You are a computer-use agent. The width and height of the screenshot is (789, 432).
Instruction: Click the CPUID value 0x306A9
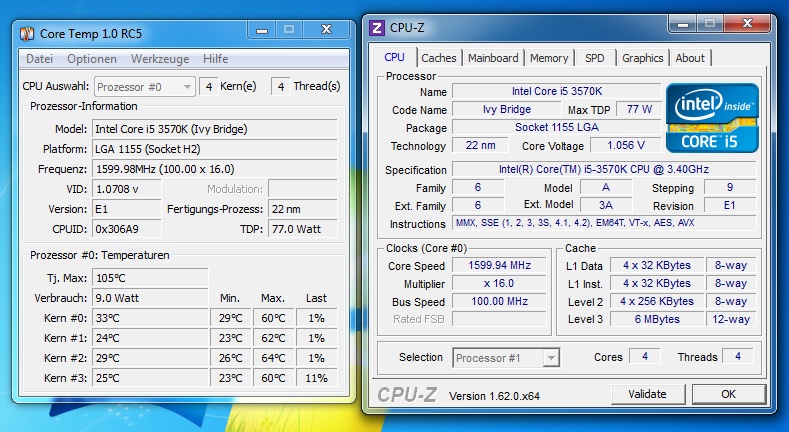(x=127, y=229)
